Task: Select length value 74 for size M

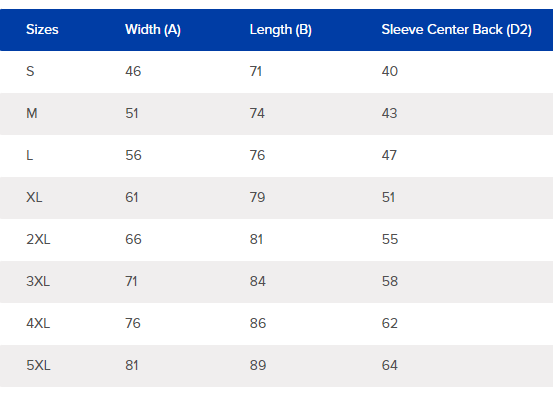Action: 257,114
